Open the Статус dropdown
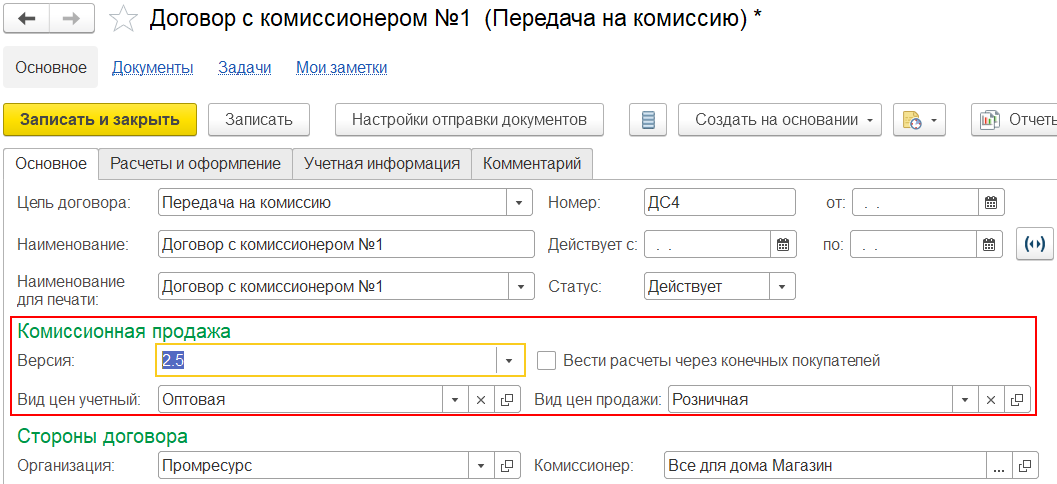The height and width of the screenshot is (484, 1057). coord(781,286)
